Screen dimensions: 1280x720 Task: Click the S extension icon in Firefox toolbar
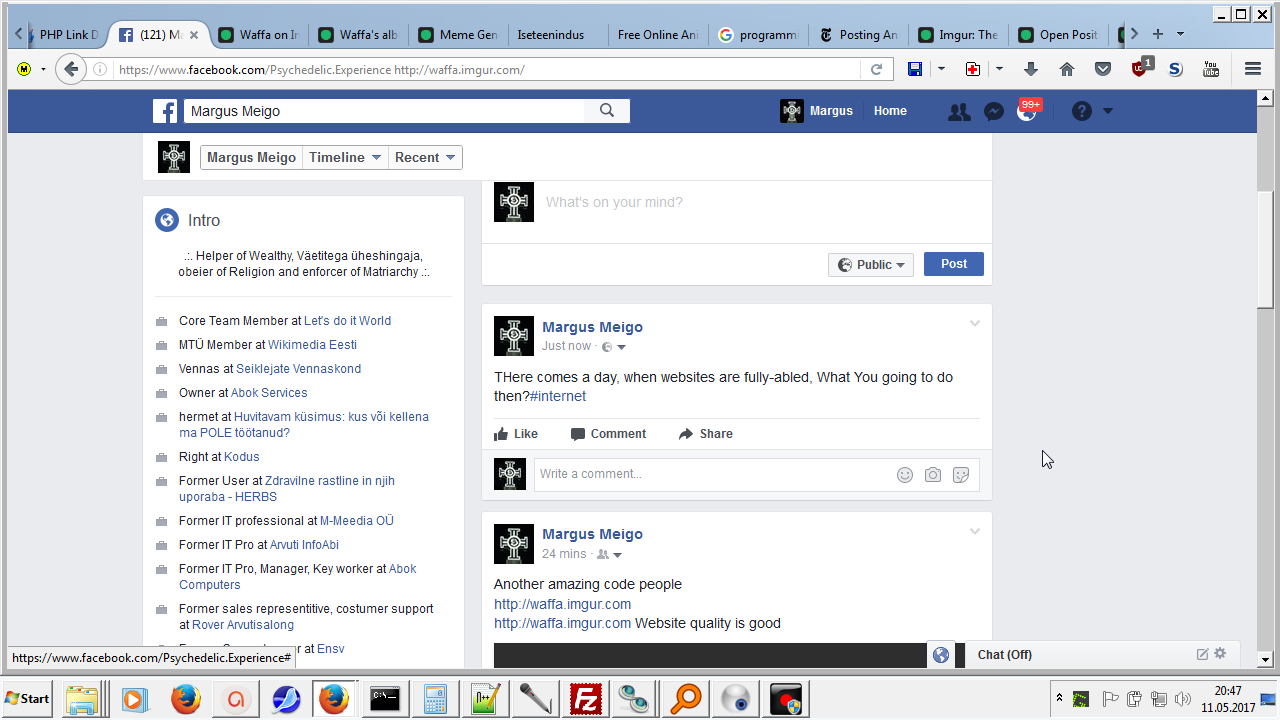click(x=1175, y=69)
